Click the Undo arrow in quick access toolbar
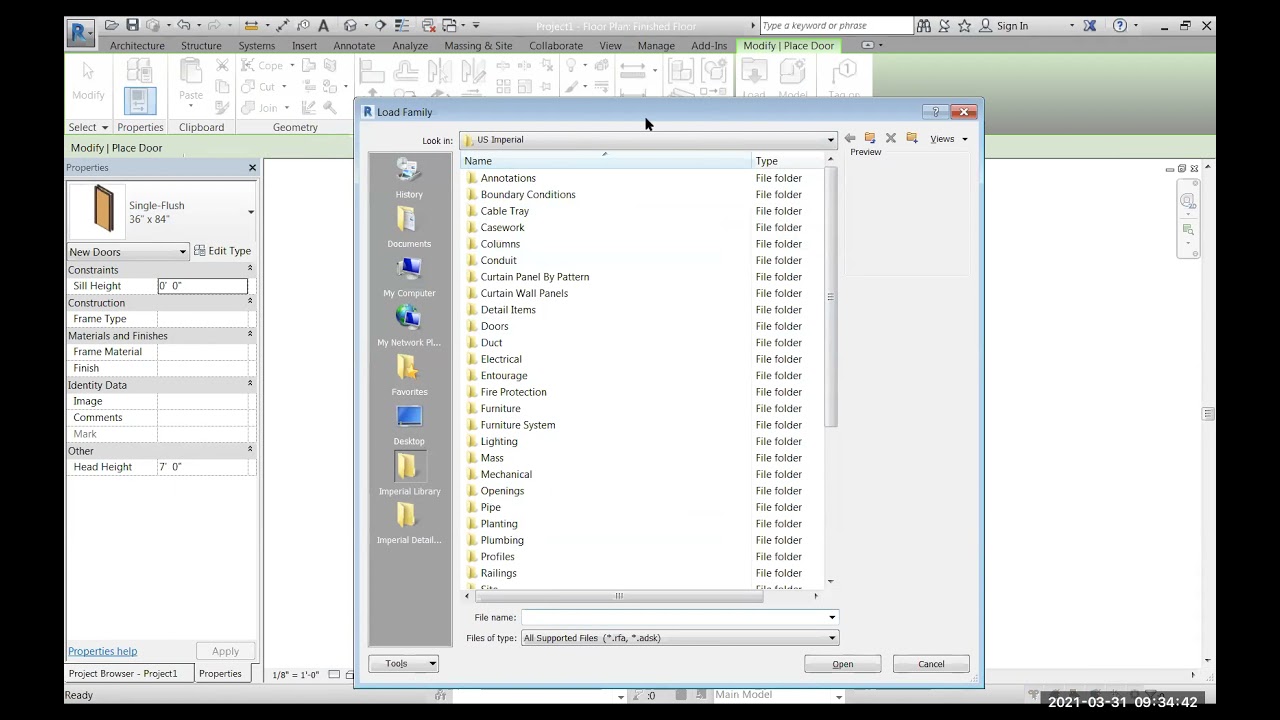This screenshot has height=720, width=1280. tap(183, 25)
